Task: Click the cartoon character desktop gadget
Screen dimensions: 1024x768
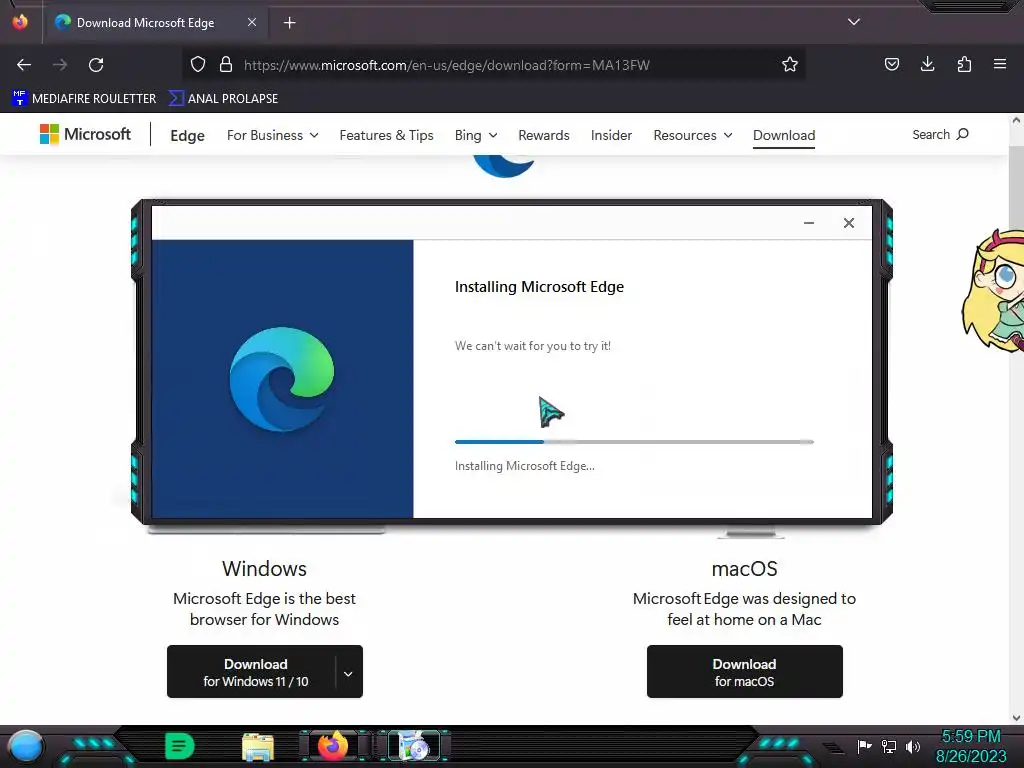Action: (993, 291)
